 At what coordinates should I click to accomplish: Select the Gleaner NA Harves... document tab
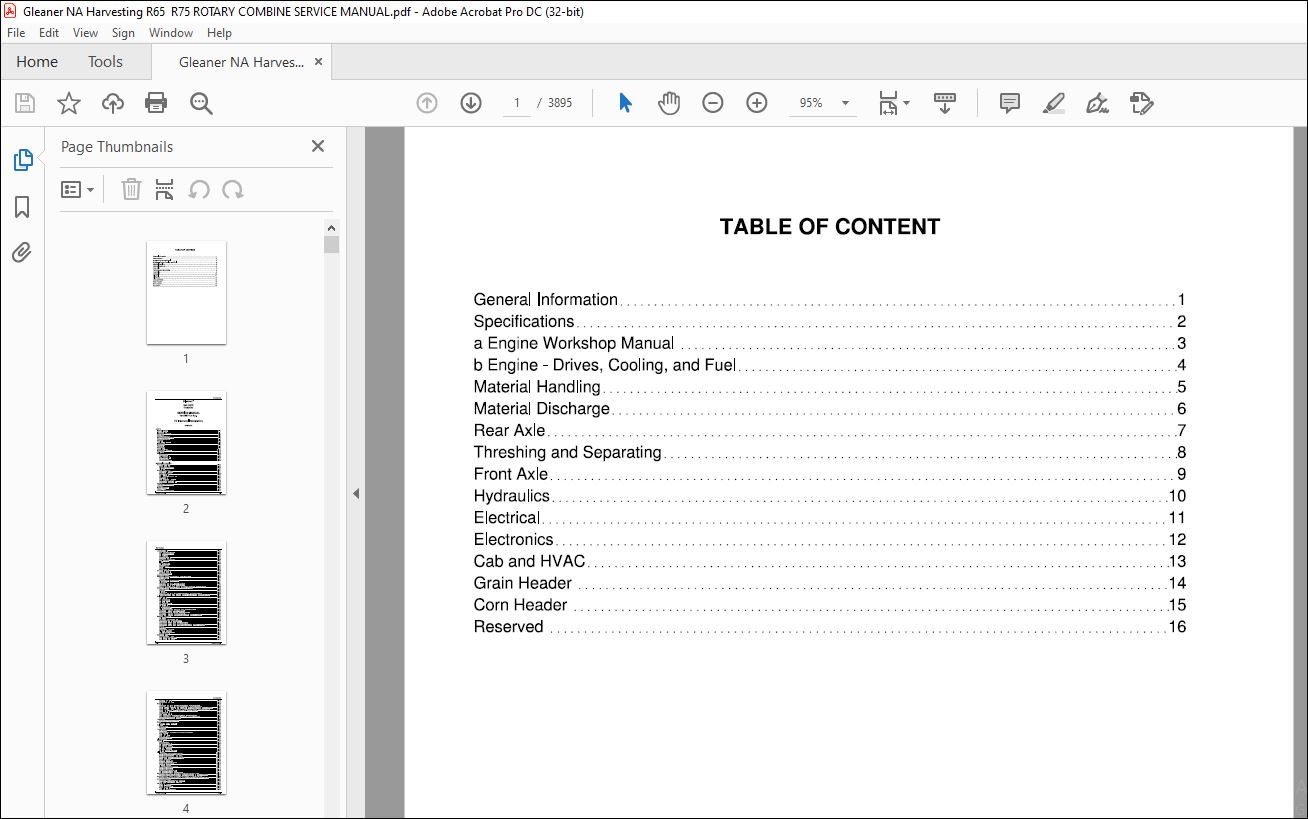click(x=241, y=62)
